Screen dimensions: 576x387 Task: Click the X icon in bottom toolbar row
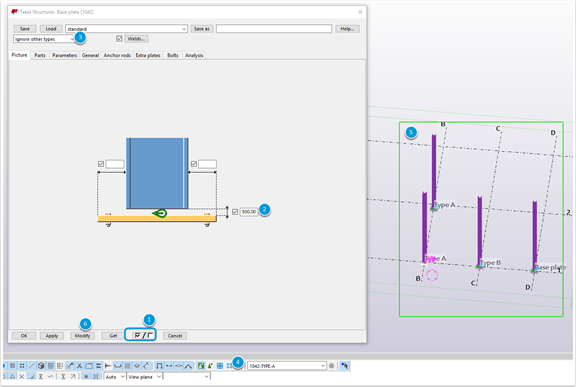22,376
